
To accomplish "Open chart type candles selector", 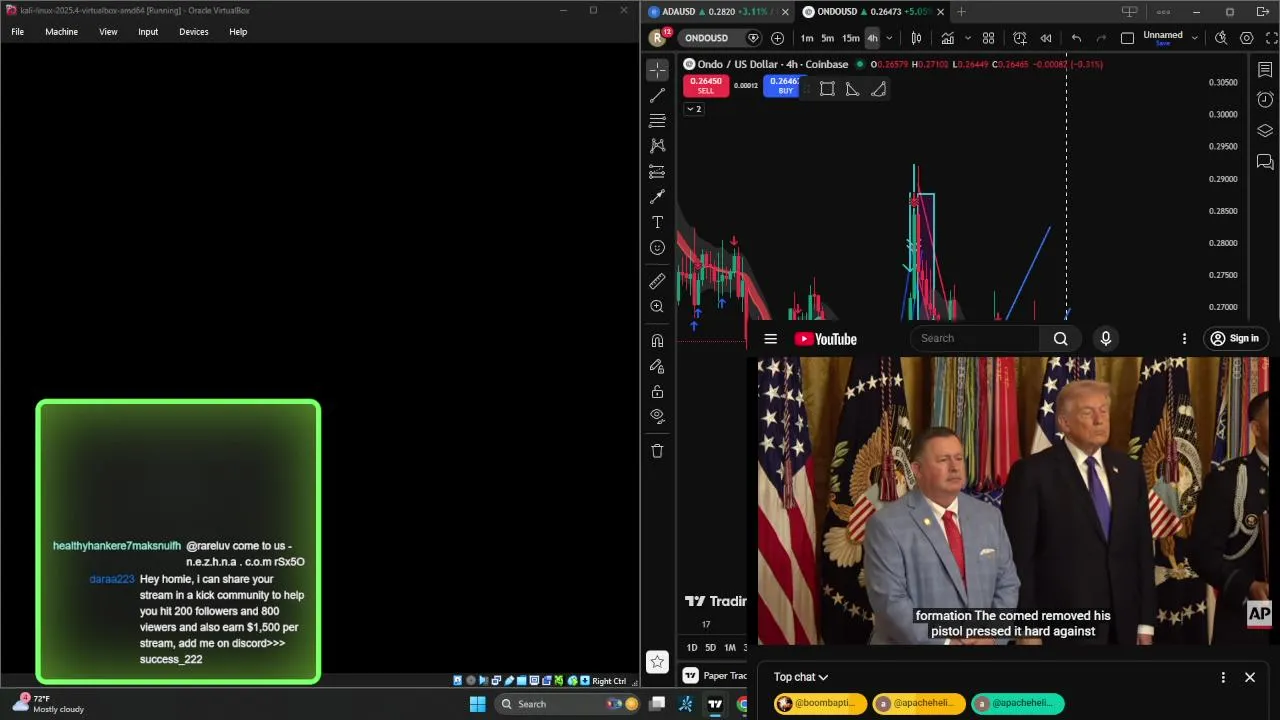I will (916, 38).
